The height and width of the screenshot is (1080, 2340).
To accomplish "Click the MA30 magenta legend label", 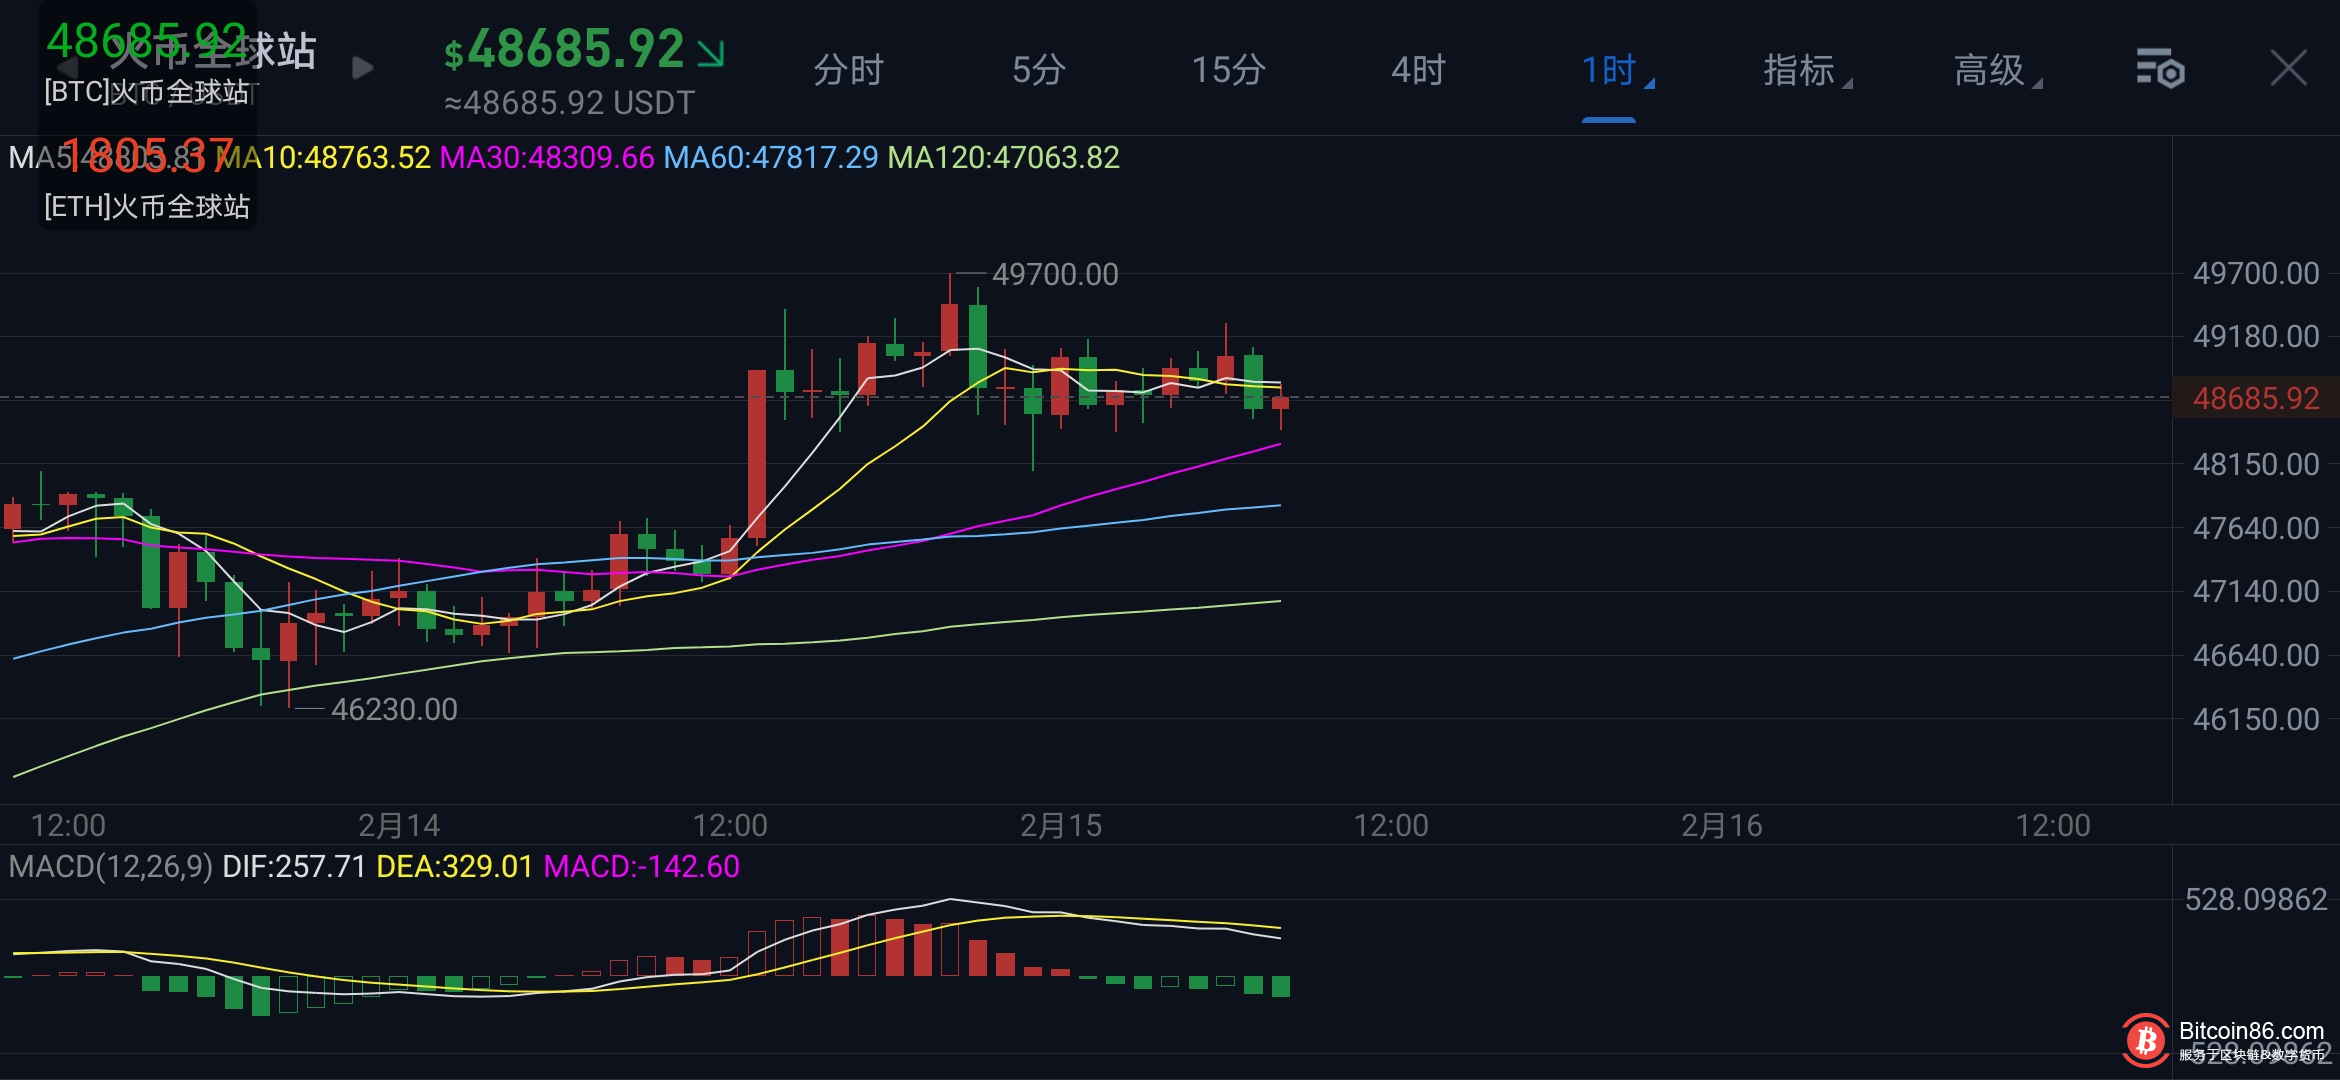I will [x=546, y=158].
